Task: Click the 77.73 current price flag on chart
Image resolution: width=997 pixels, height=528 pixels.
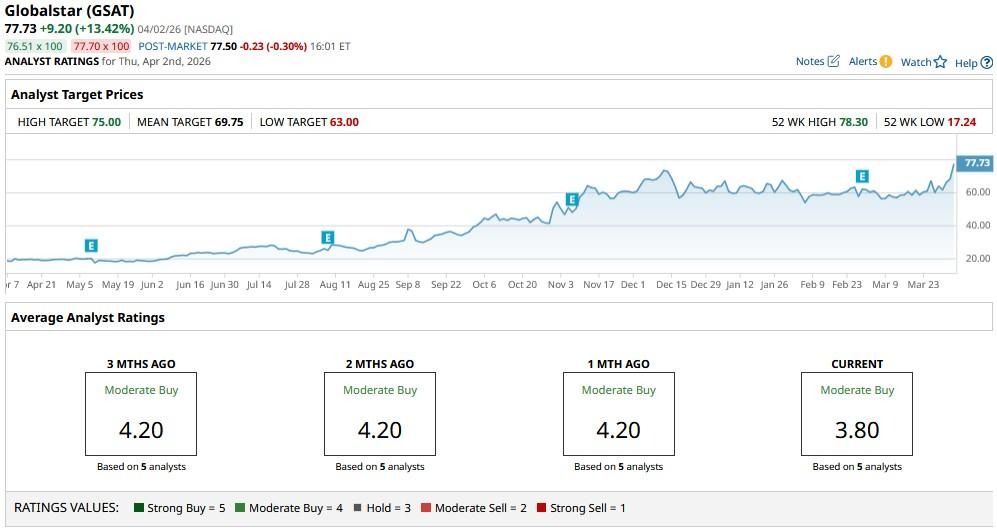Action: pyautogui.click(x=975, y=163)
